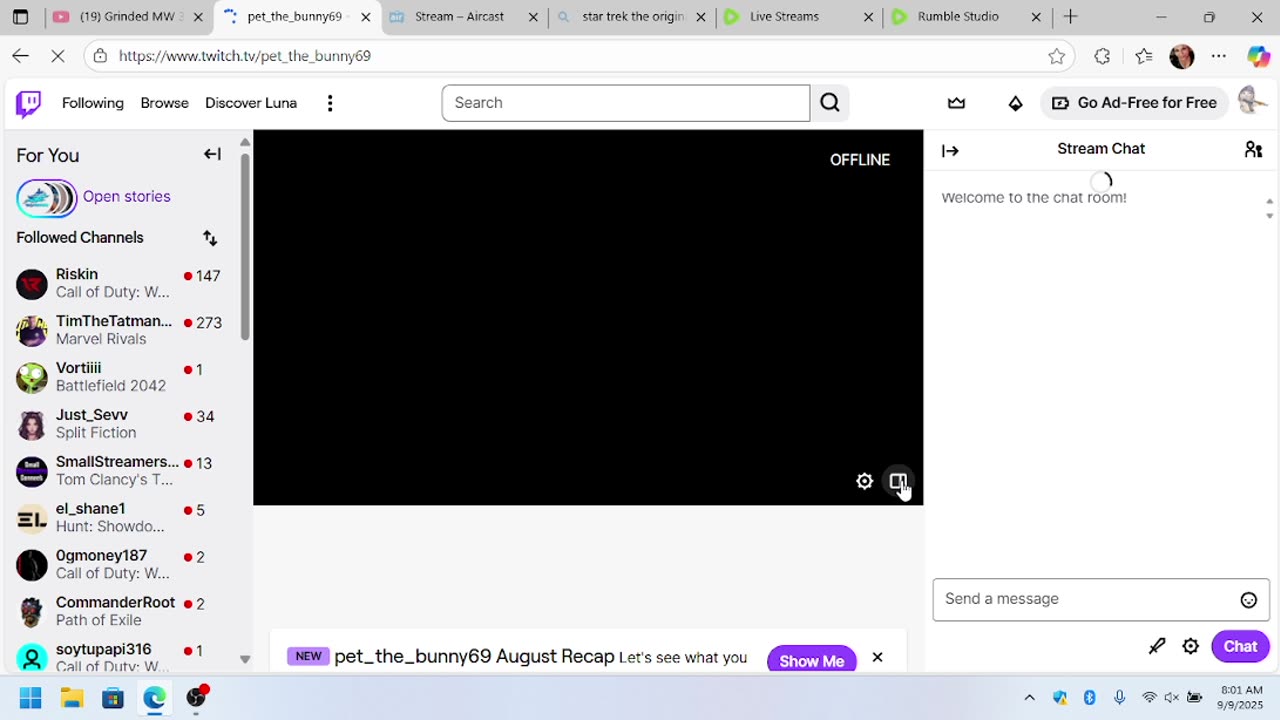The height and width of the screenshot is (720, 1280).
Task: Open the Browse page
Action: tap(164, 103)
